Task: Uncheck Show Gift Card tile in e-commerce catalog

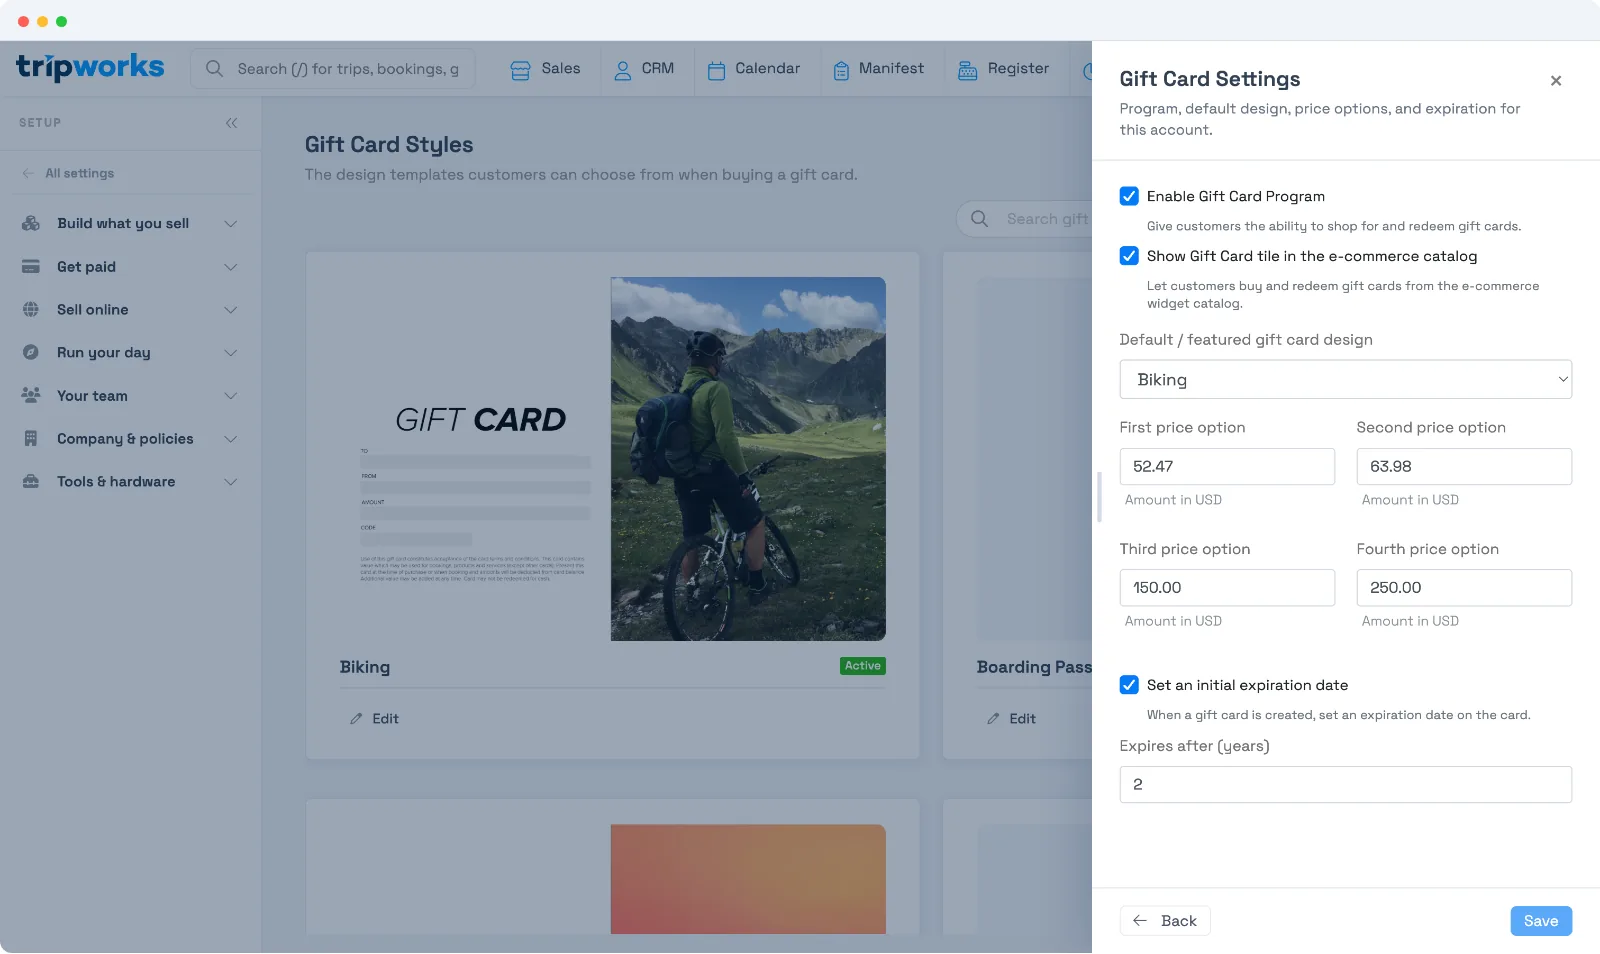Action: [1129, 256]
